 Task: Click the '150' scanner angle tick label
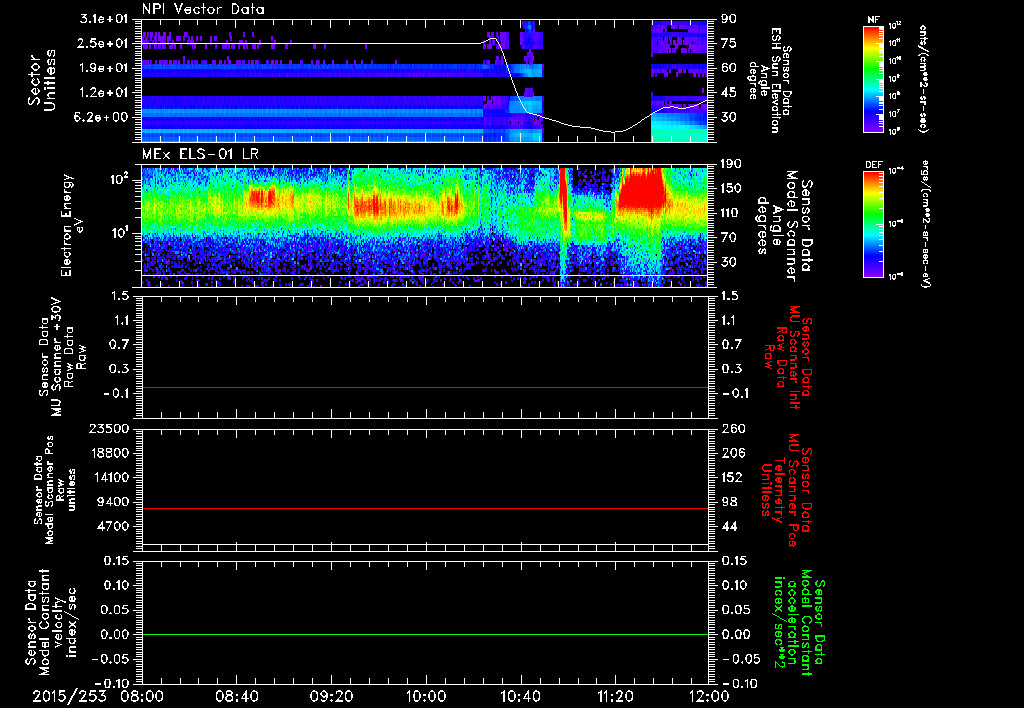731,189
